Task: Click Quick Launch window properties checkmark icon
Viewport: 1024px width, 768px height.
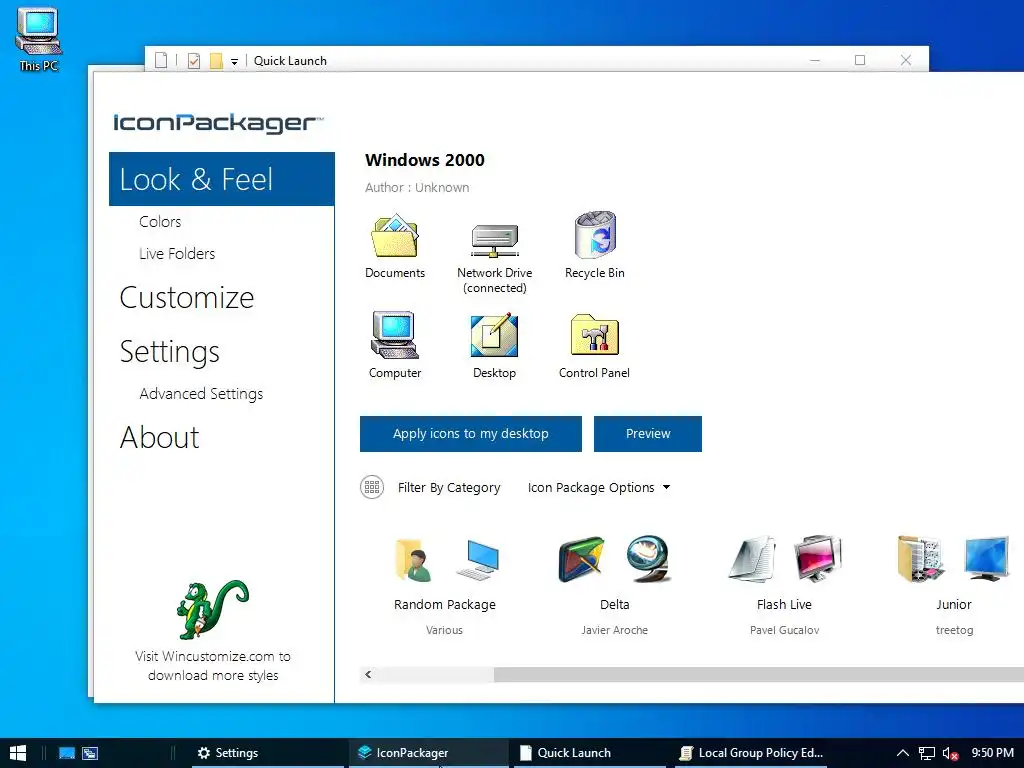Action: [x=194, y=61]
